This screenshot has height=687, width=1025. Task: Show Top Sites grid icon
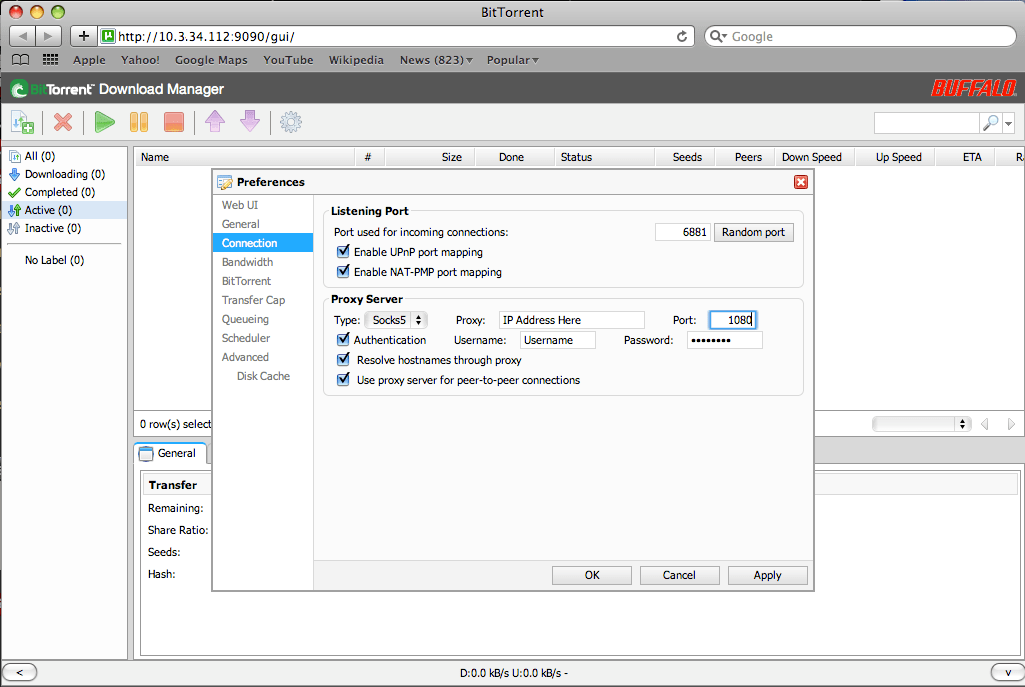coord(50,59)
